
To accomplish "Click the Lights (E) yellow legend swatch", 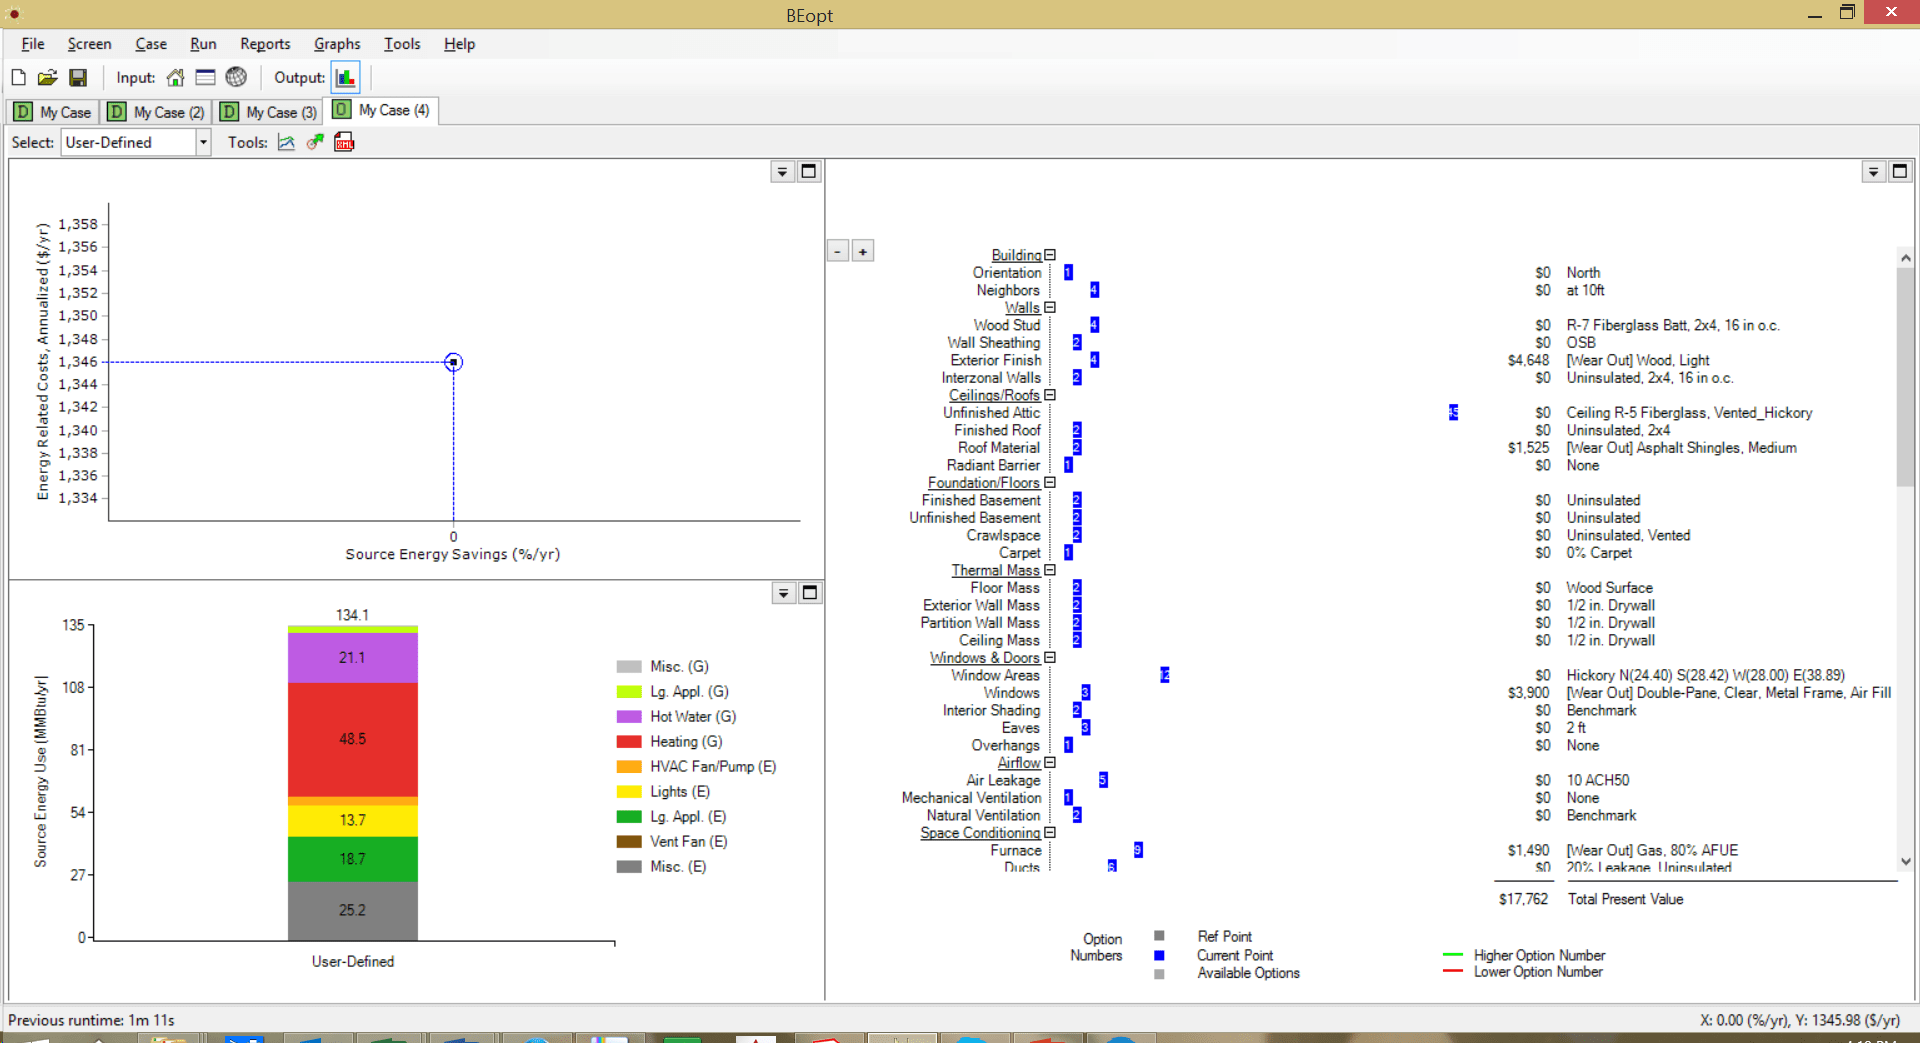I will tap(629, 792).
